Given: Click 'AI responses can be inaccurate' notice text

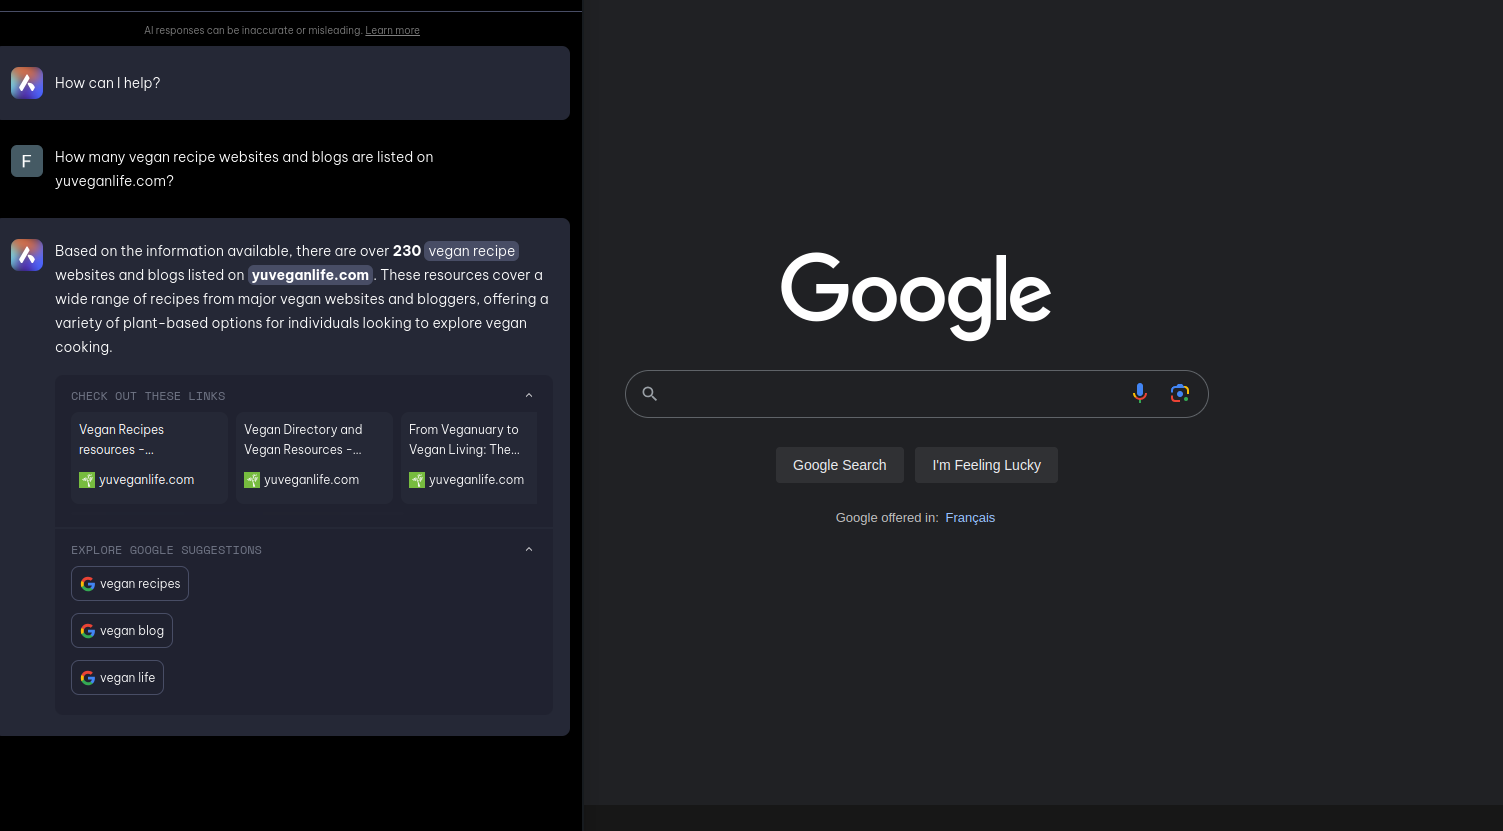Looking at the screenshot, I should (x=253, y=31).
